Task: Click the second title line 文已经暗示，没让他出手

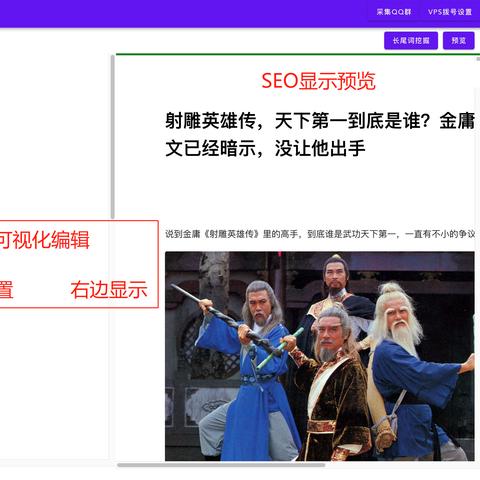Action: (x=265, y=148)
